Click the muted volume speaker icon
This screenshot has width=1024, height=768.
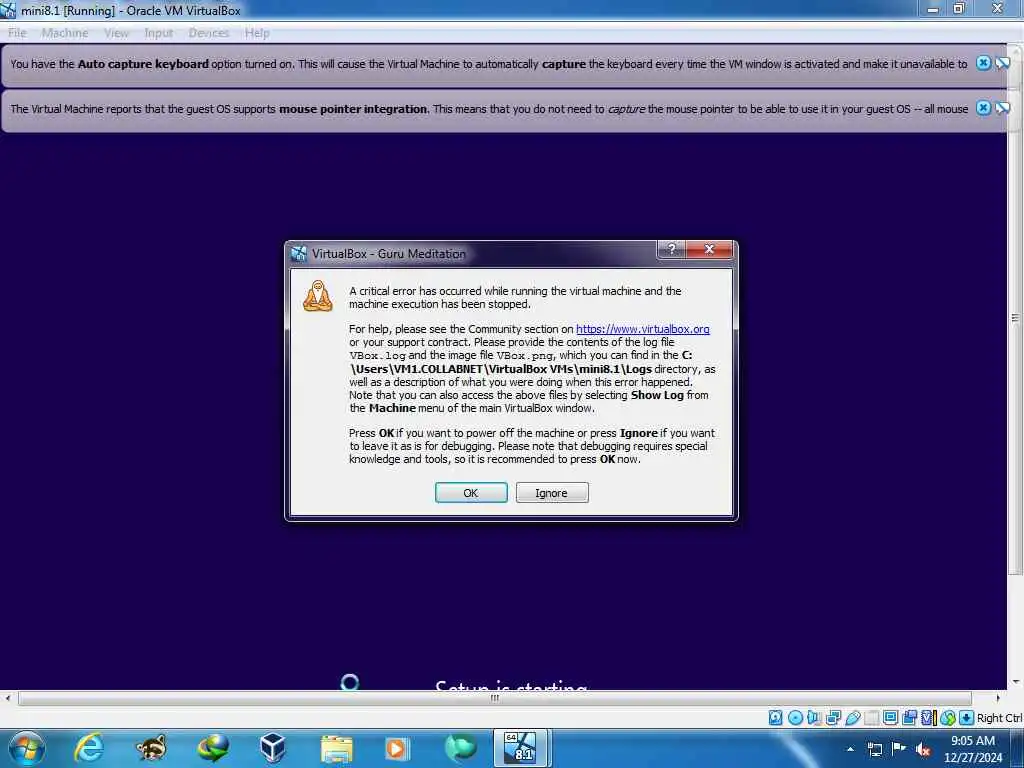923,749
